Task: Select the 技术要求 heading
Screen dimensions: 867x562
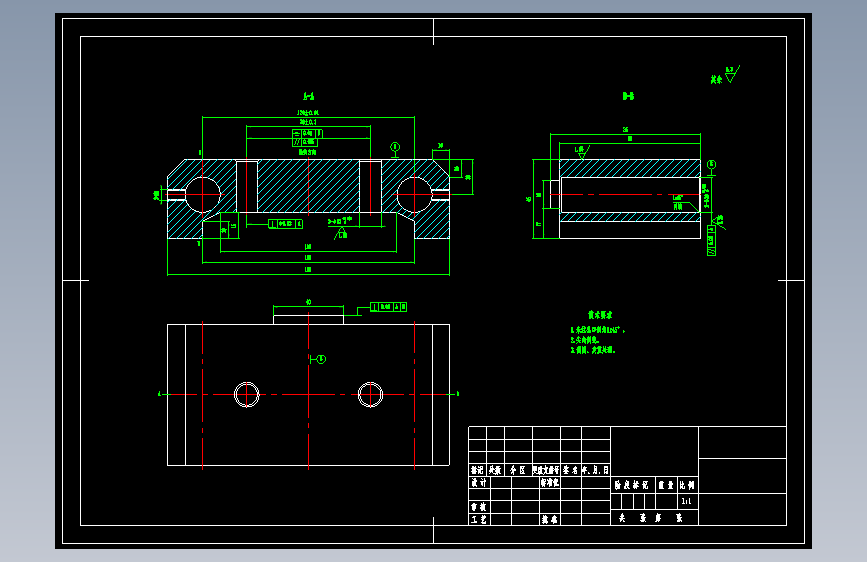Action: 600,315
